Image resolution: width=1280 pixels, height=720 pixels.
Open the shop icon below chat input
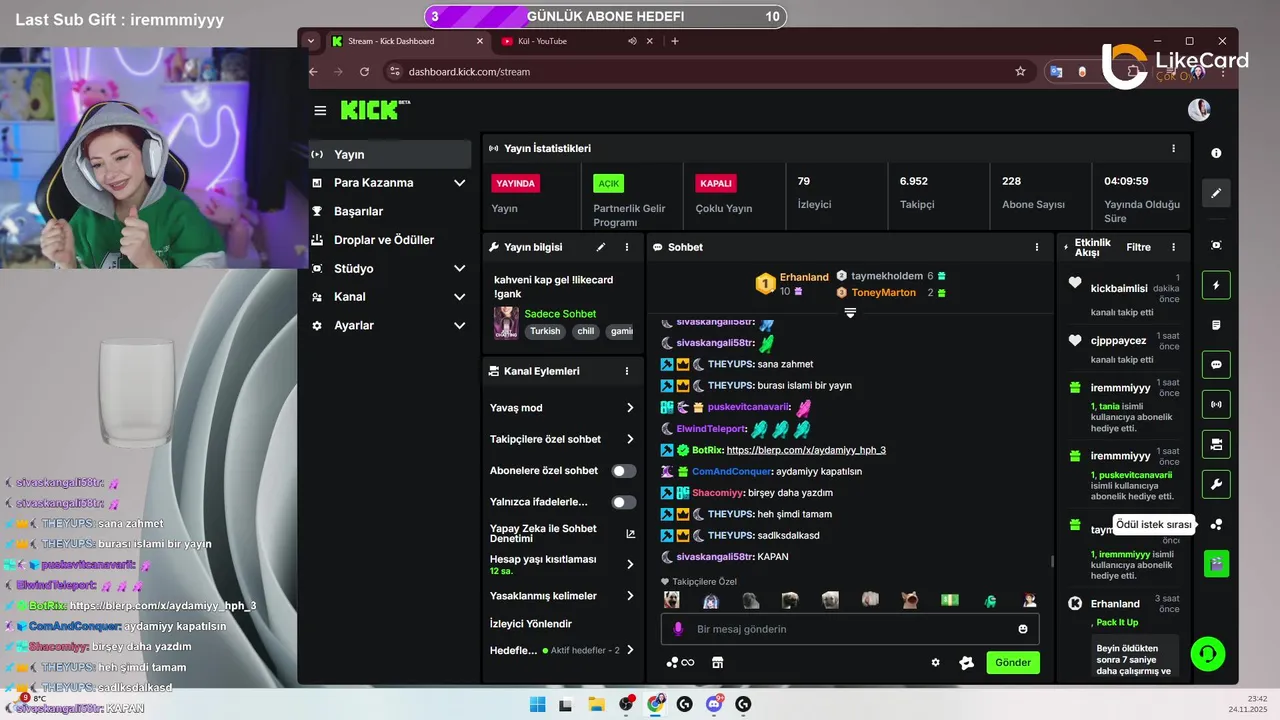(x=717, y=662)
